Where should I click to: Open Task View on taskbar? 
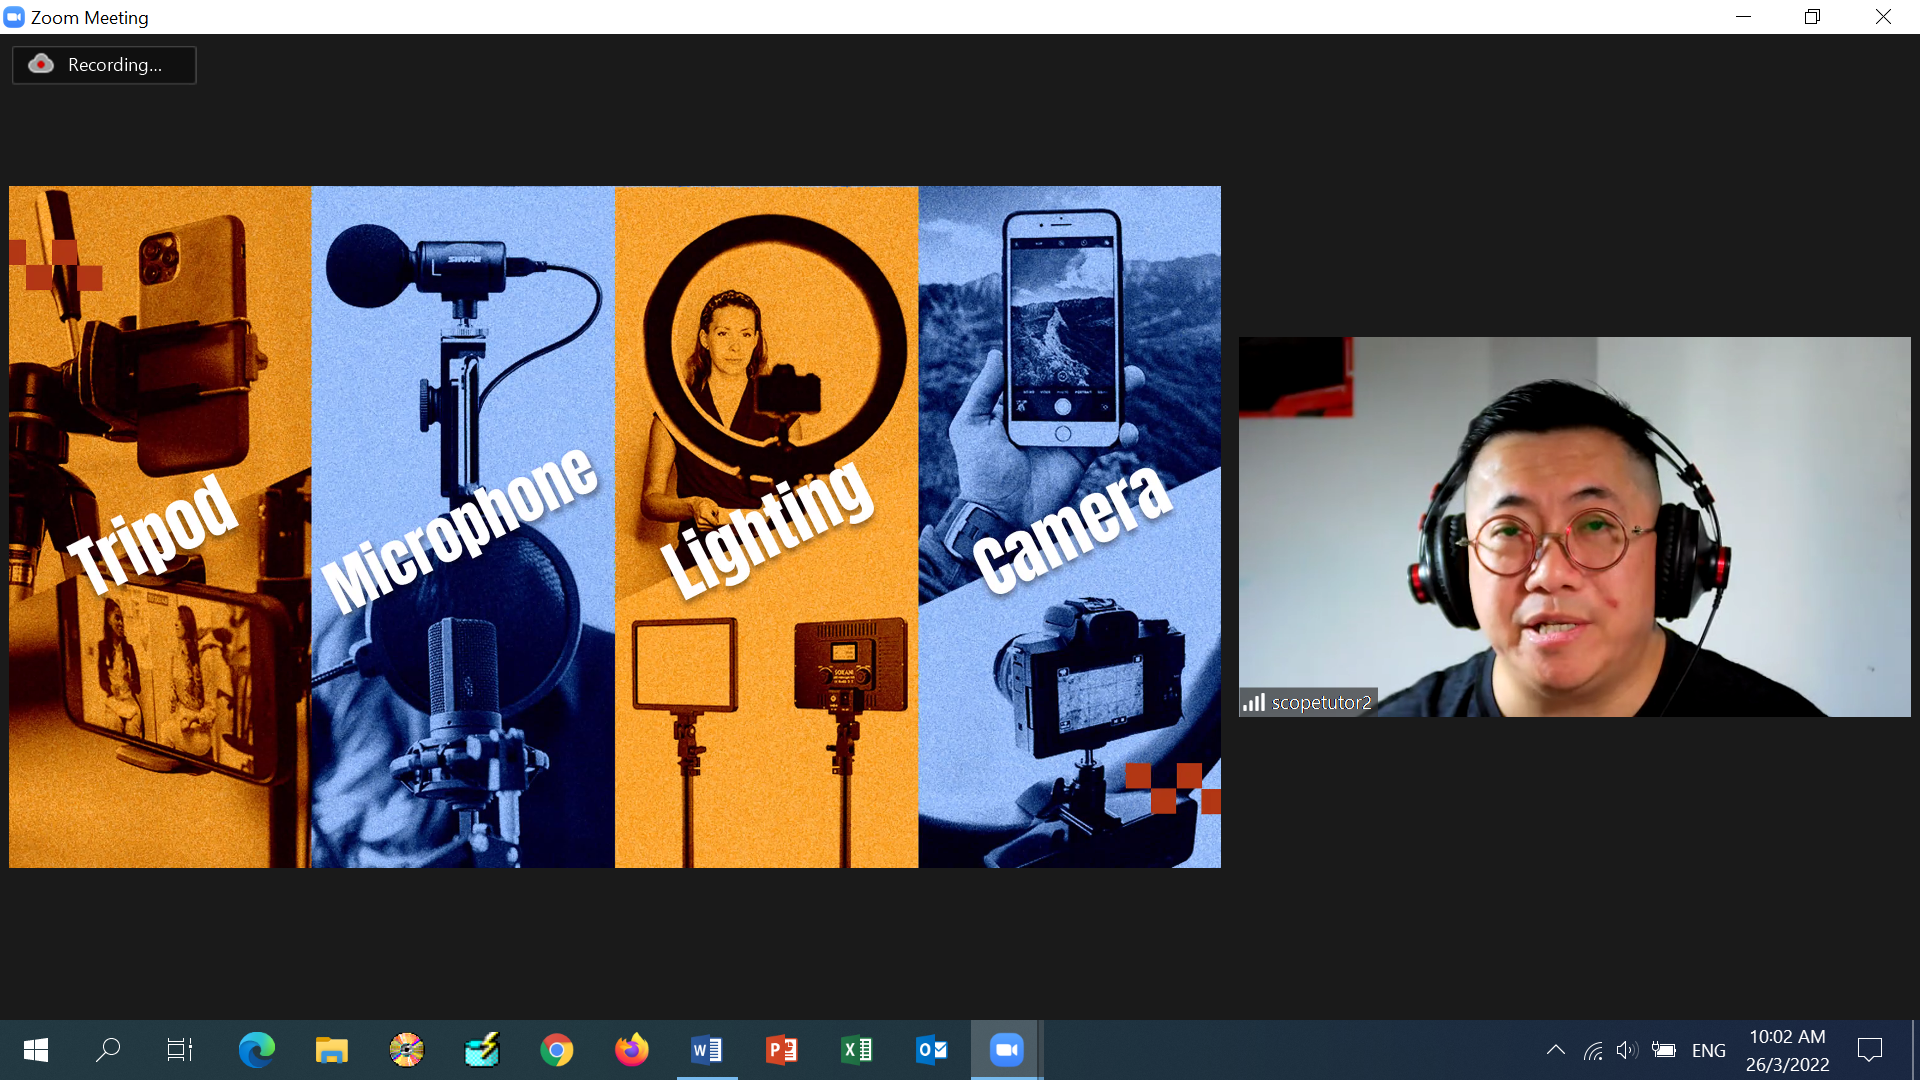[180, 1050]
